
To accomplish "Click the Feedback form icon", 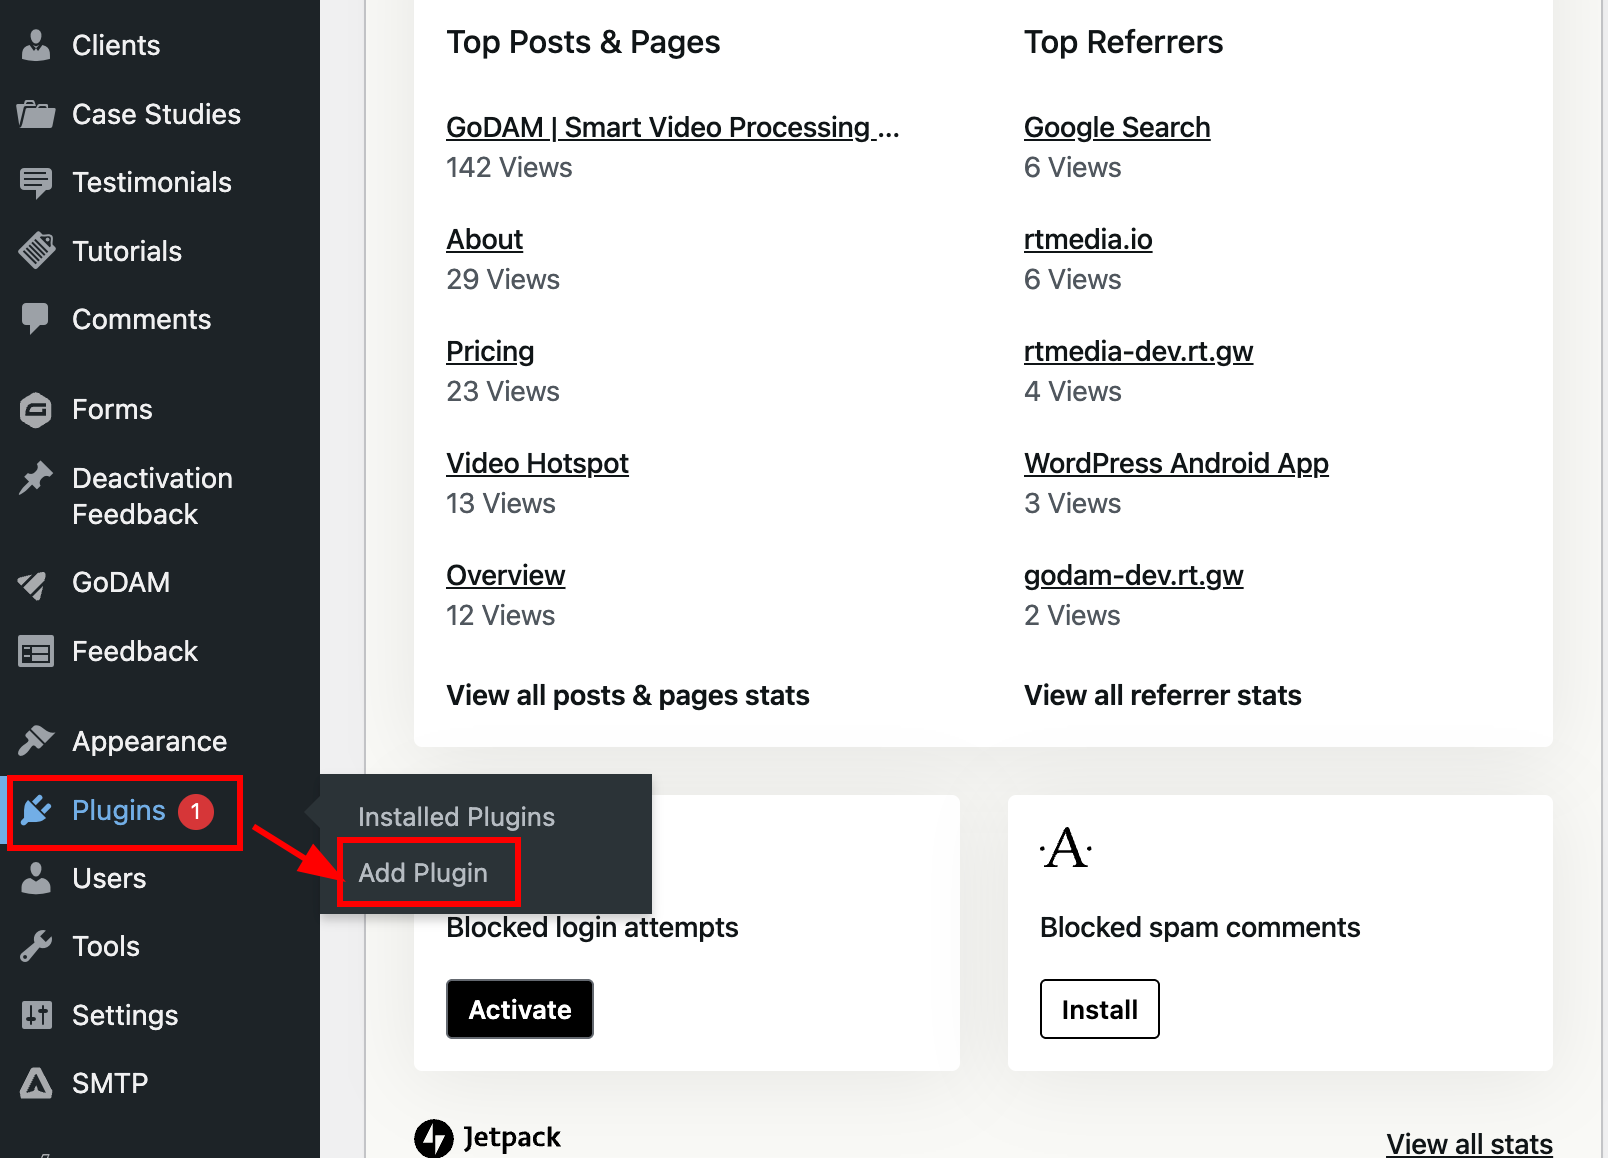I will pos(36,652).
